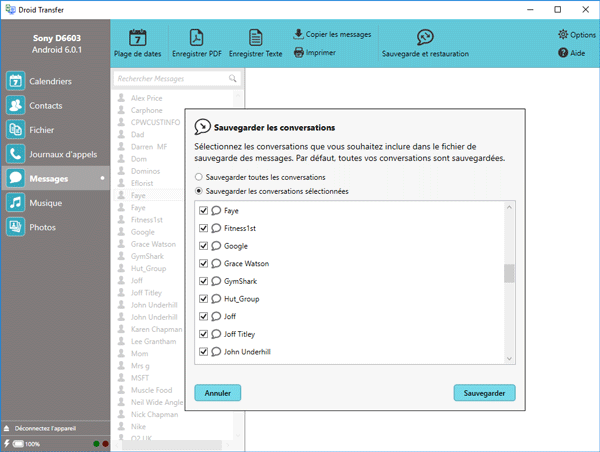Screen dimensions: 600x452
Task: Select Nike in the message list
Action: [138, 426]
